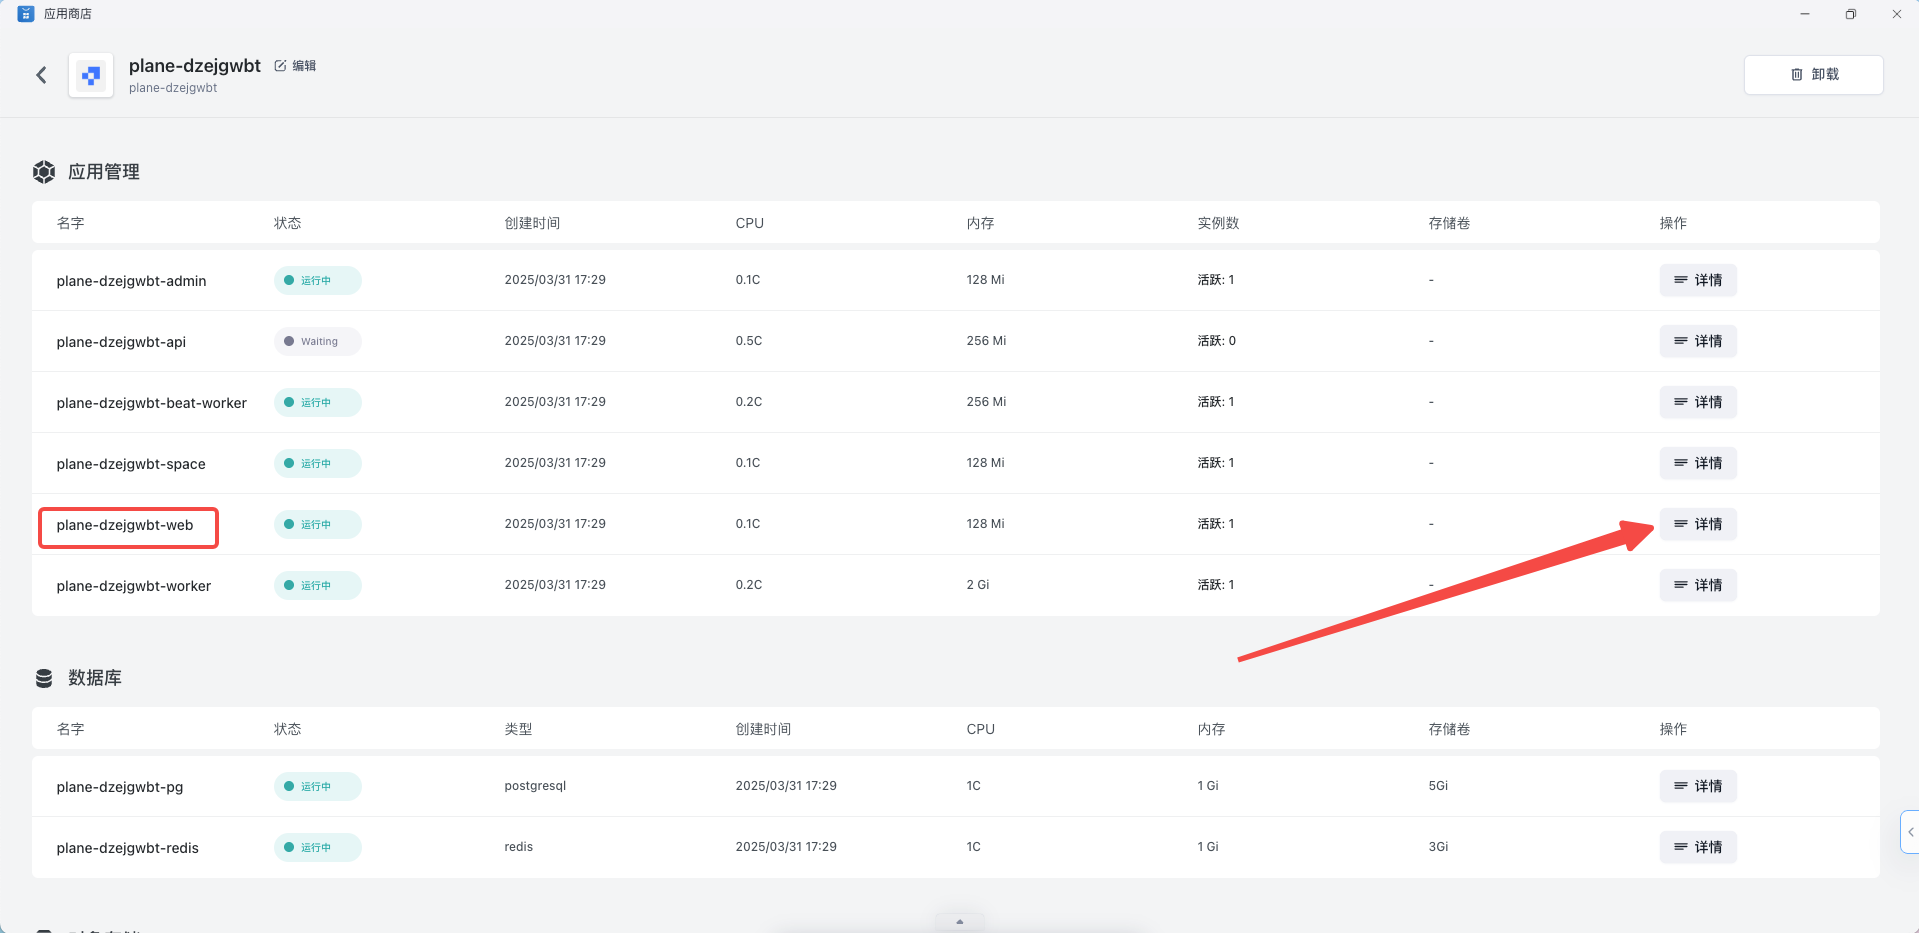The image size is (1919, 933).
Task: Open 详情 for plane-dzejgwbt-web
Action: (1698, 524)
